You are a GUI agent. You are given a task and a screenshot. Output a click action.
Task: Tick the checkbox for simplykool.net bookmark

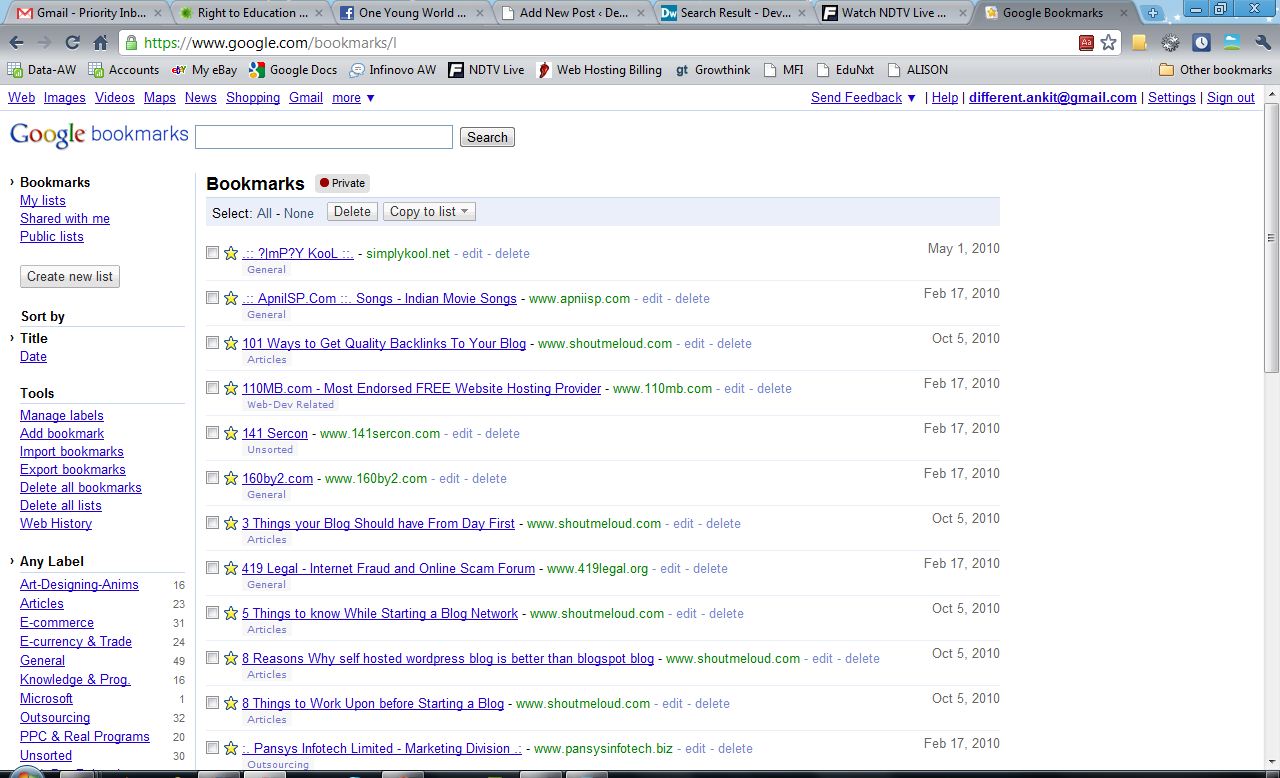[212, 253]
